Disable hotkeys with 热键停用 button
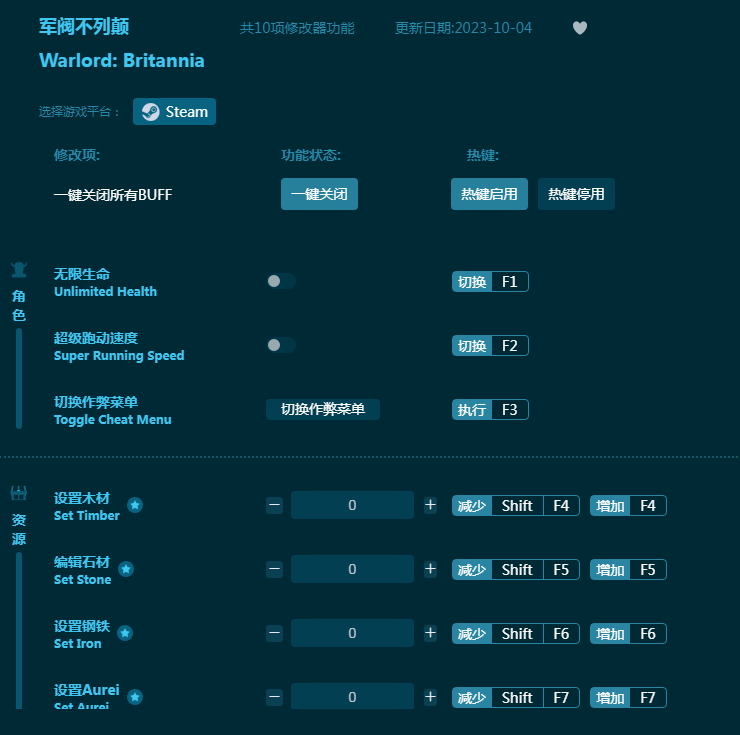Viewport: 740px width, 735px height. [576, 194]
